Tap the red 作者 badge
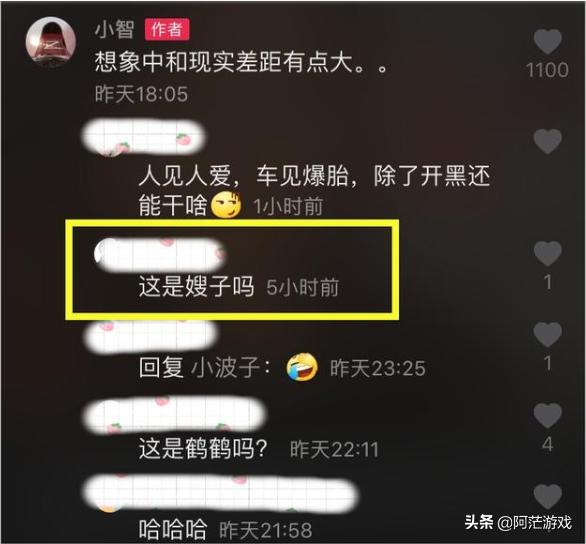Screen dimensions: 586x544 click(167, 29)
